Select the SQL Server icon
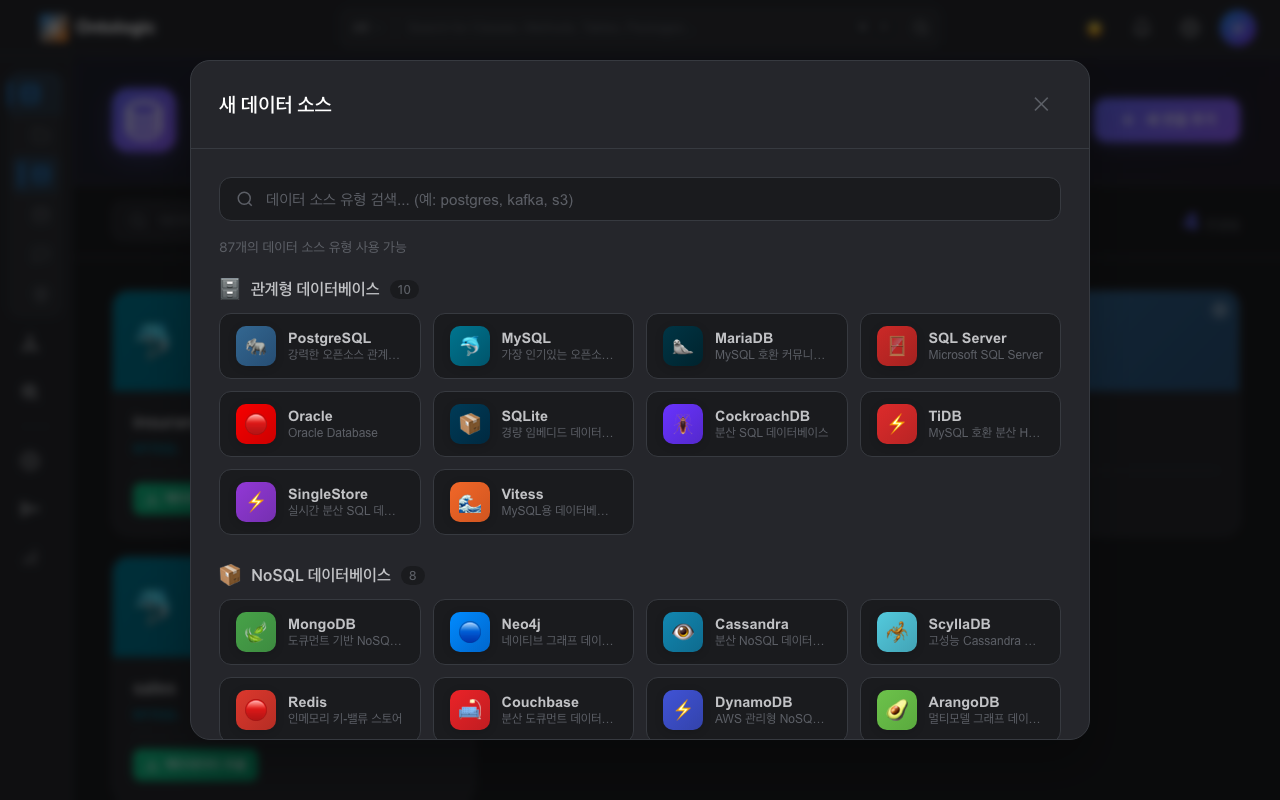The image size is (1280, 800). coord(897,346)
